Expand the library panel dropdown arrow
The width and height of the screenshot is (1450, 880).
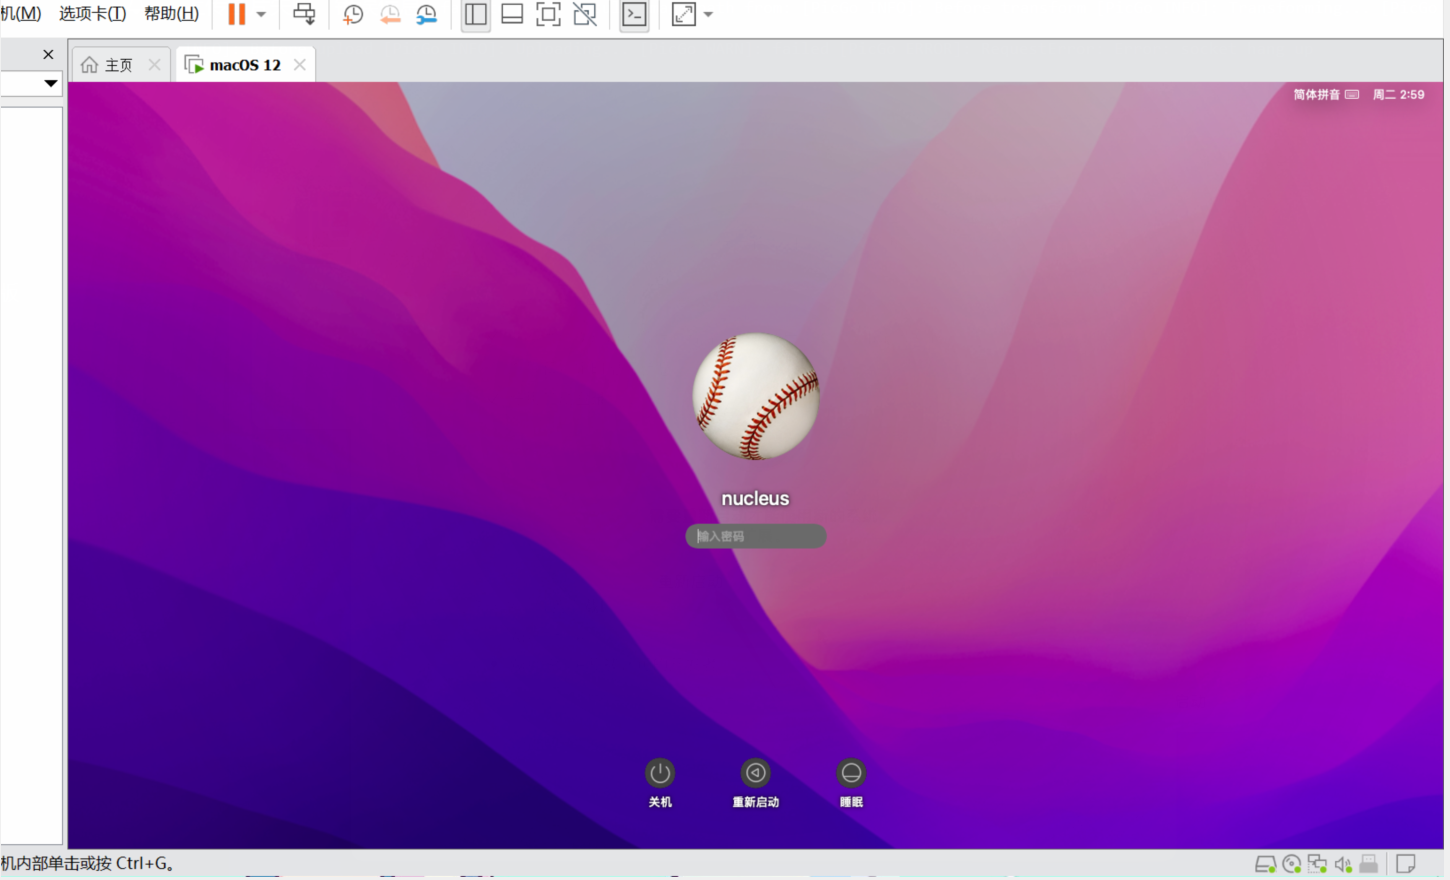(x=50, y=84)
